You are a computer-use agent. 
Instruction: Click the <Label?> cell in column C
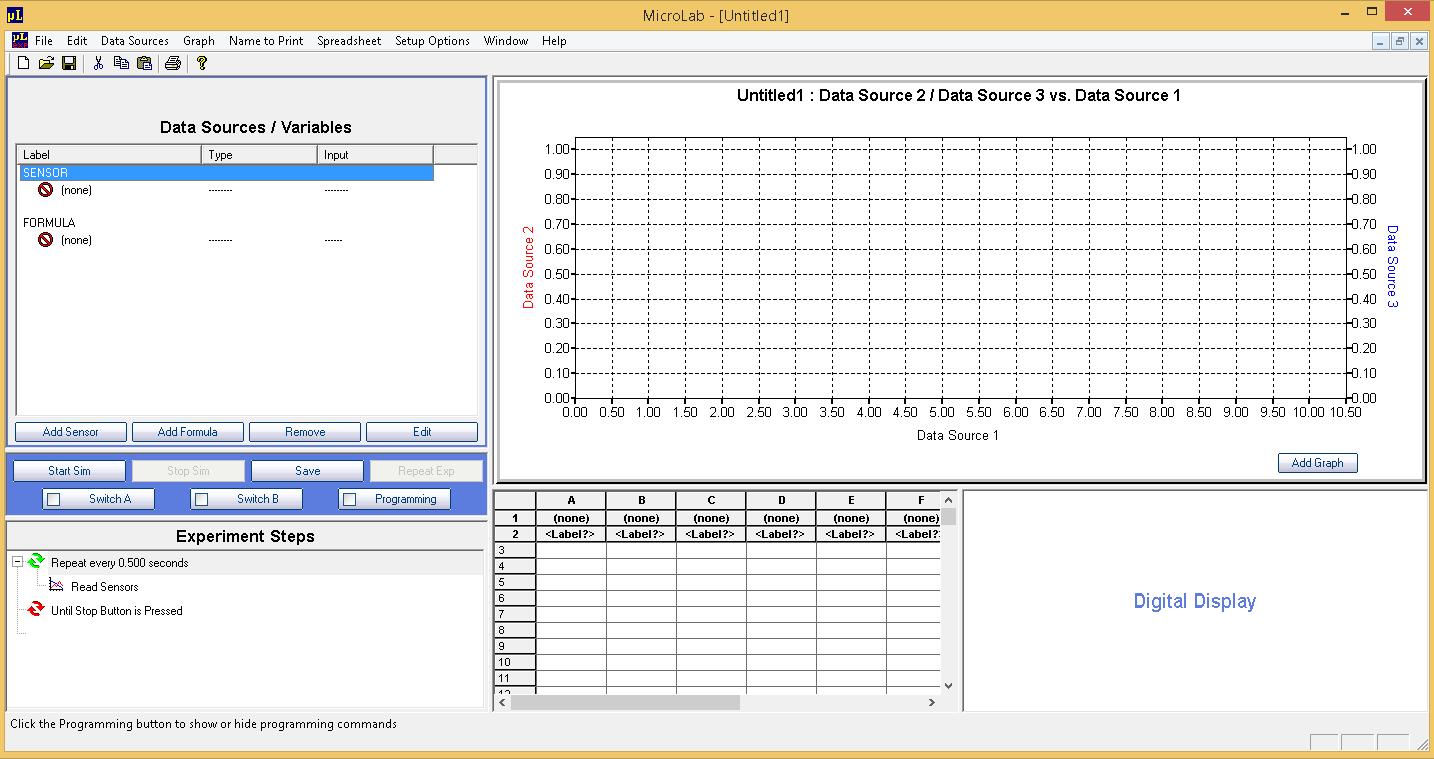pyautogui.click(x=711, y=534)
